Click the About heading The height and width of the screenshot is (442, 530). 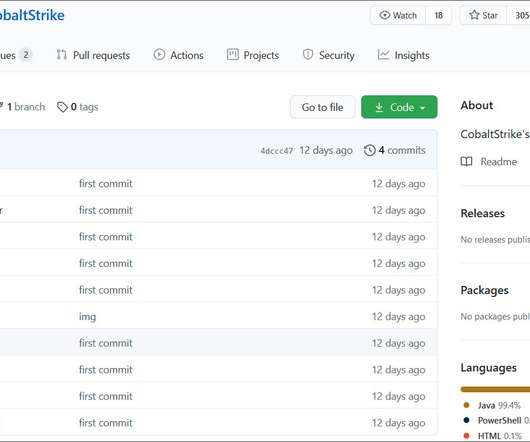477,105
